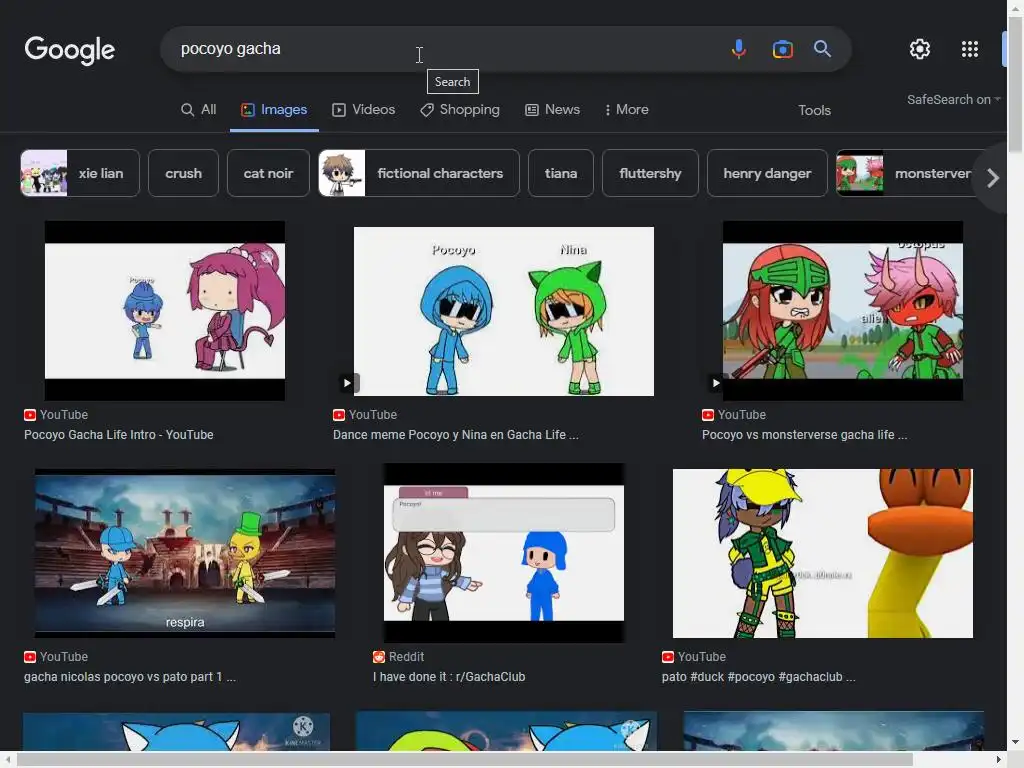Open 'pato #duck #pocoyo #gachaclub' link
Viewport: 1024px width, 768px height.
[758, 677]
